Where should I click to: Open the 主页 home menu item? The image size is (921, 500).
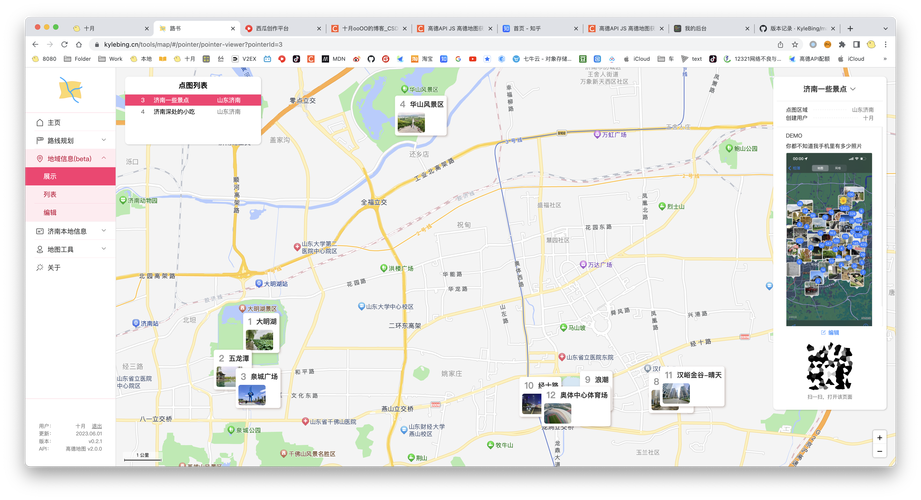(70, 122)
